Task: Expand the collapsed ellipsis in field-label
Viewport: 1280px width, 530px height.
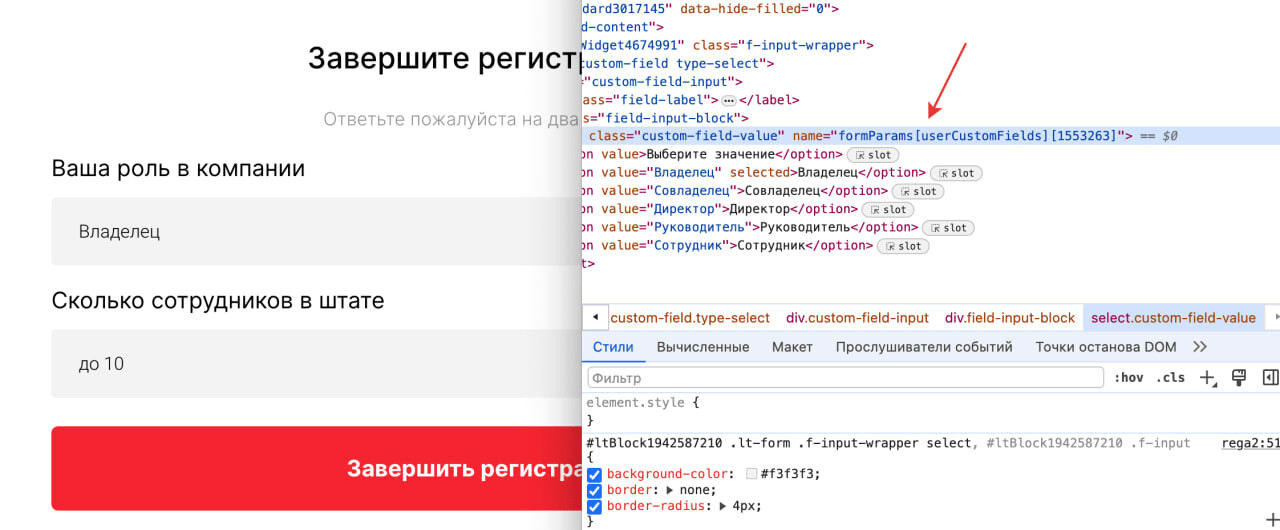Action: (x=728, y=100)
